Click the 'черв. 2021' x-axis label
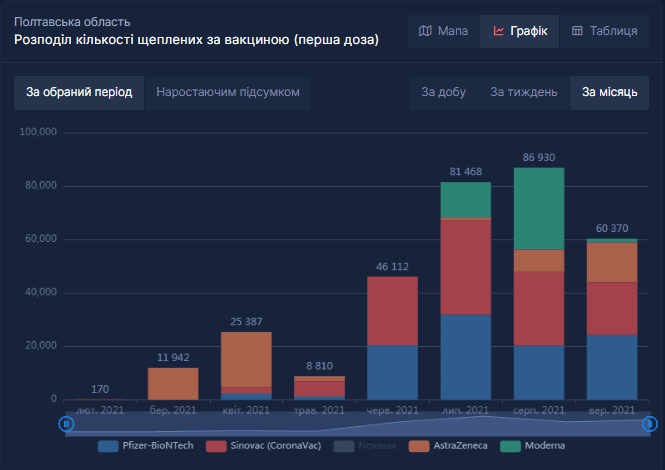The height and width of the screenshot is (470, 665). 392,410
